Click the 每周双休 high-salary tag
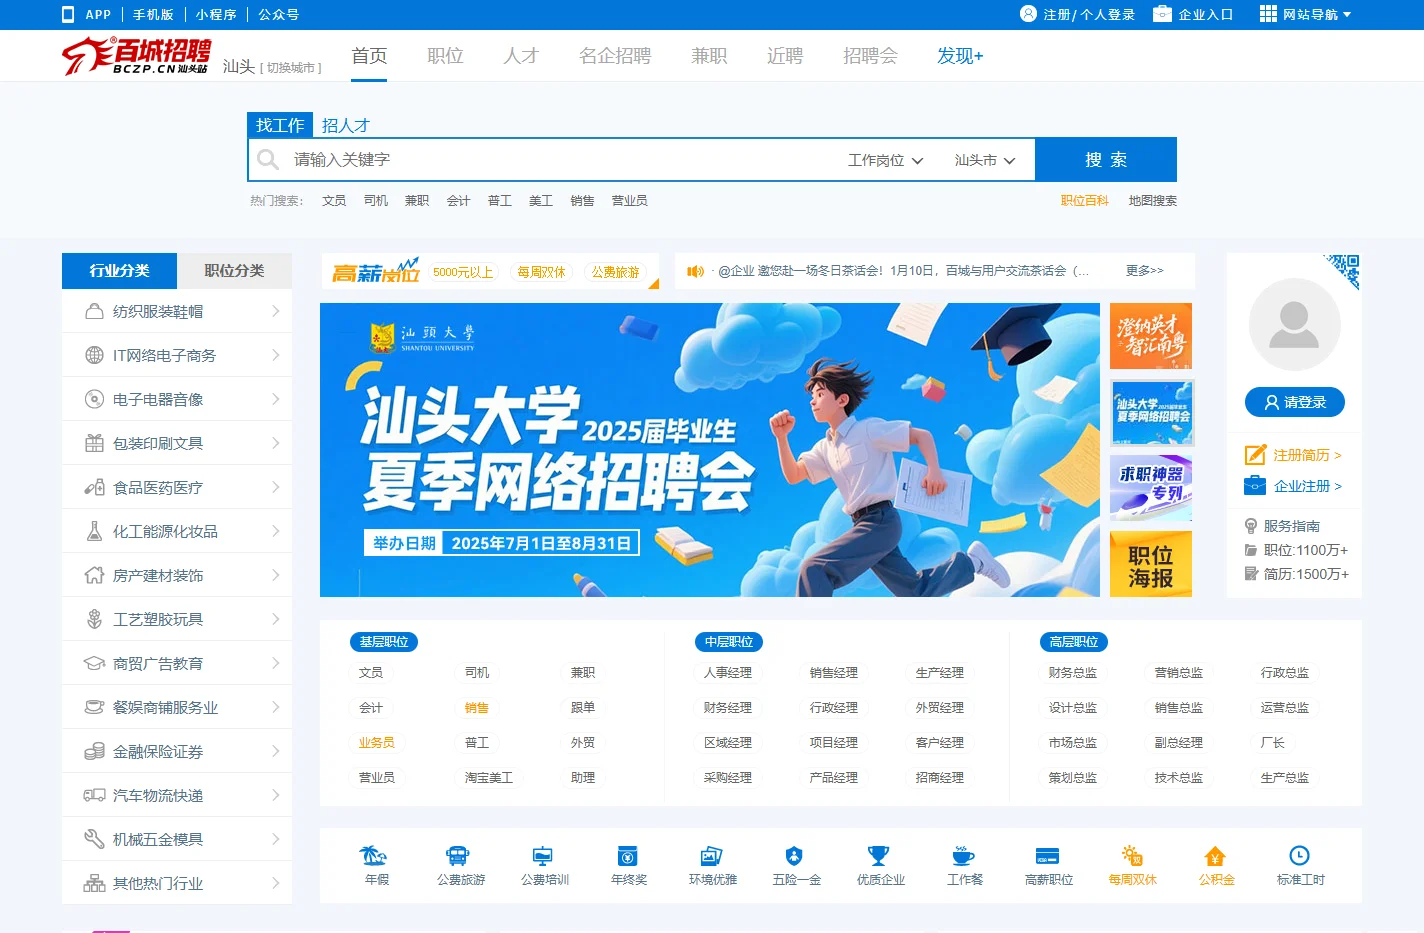This screenshot has width=1424, height=933. pyautogui.click(x=541, y=272)
